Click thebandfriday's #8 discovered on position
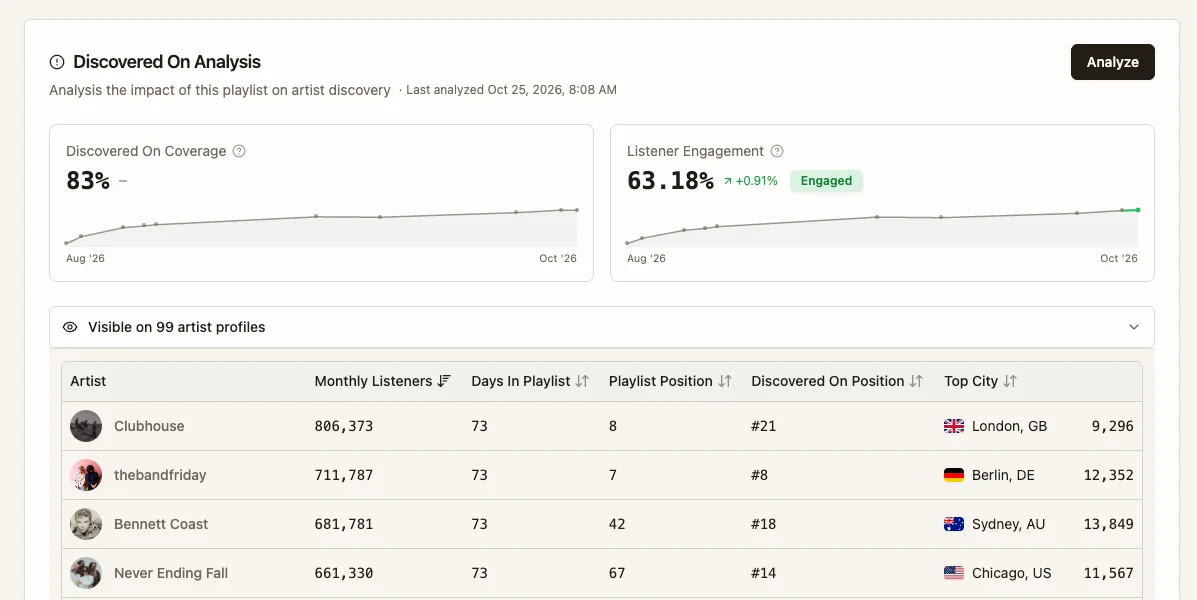The width and height of the screenshot is (1197, 600). (x=760, y=475)
